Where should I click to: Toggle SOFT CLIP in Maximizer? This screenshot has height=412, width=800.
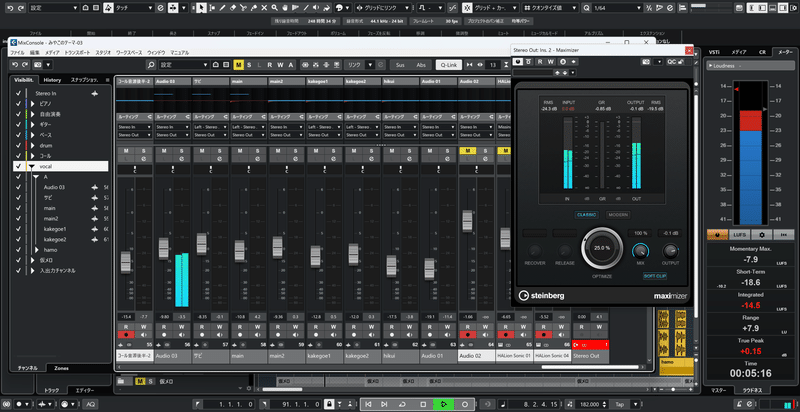655,276
